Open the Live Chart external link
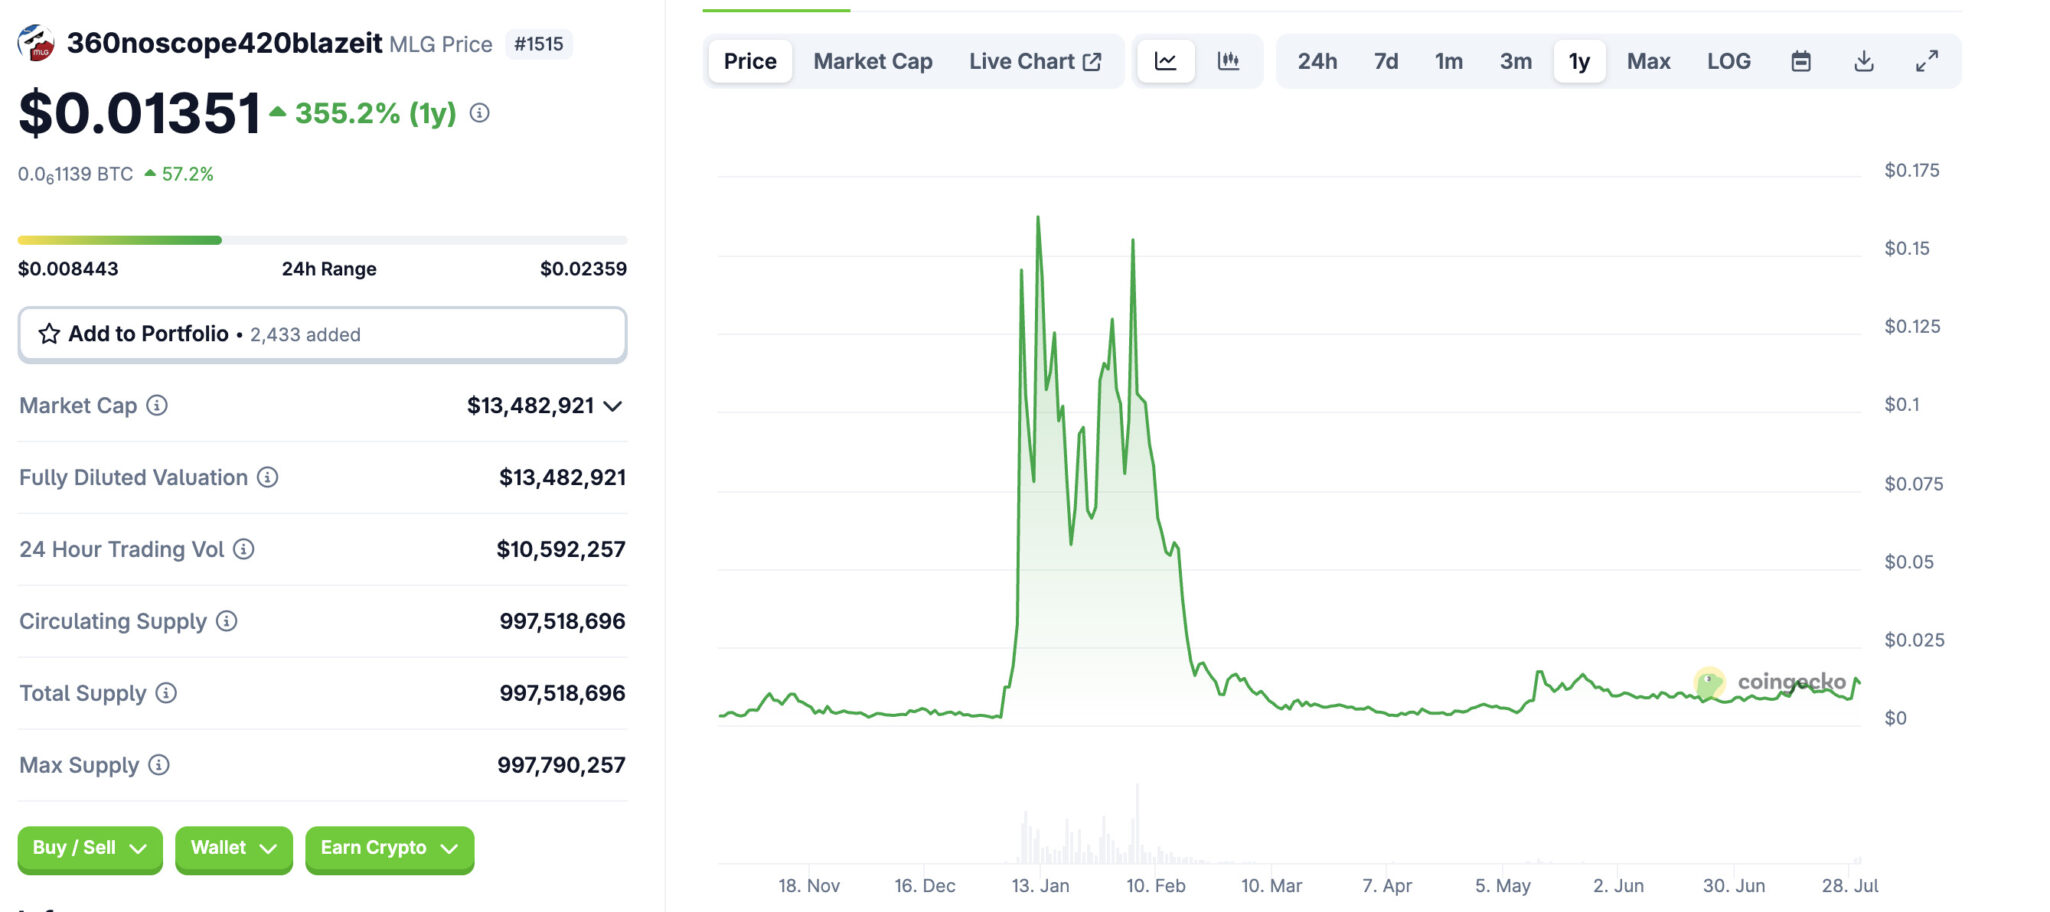This screenshot has width=2050, height=912. [x=1034, y=61]
